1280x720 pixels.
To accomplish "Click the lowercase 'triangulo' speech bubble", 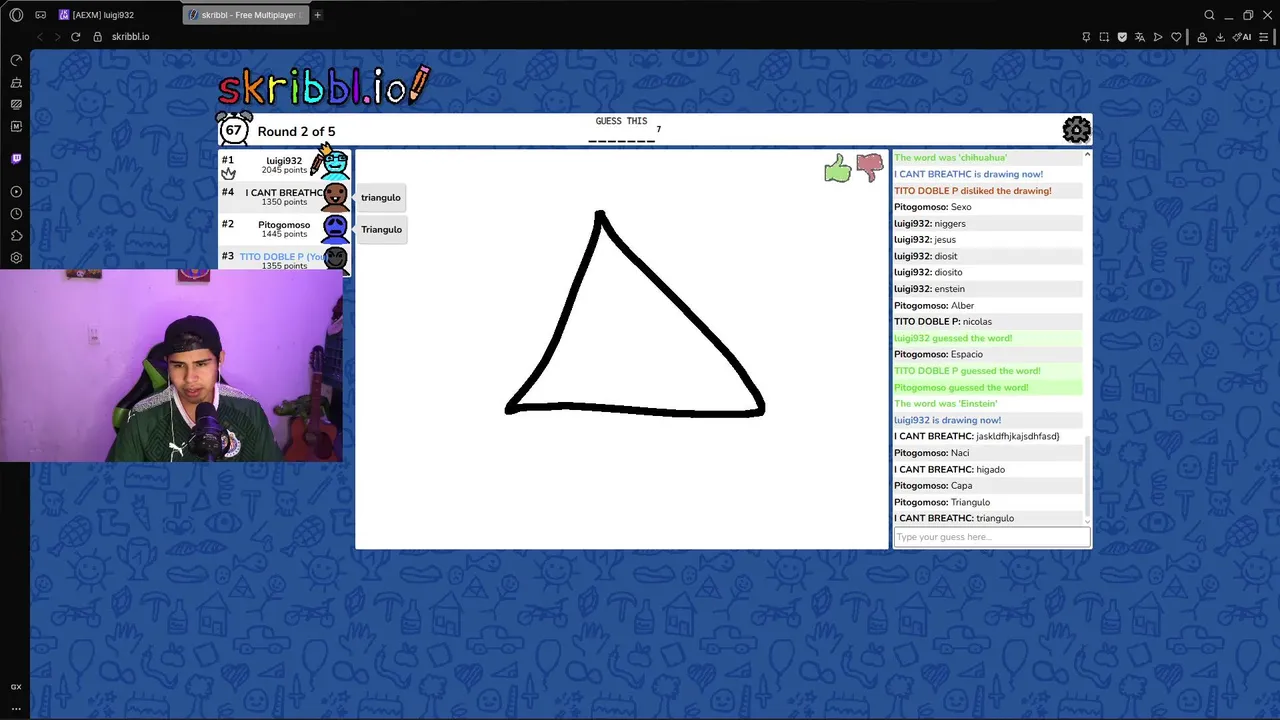I will [381, 197].
